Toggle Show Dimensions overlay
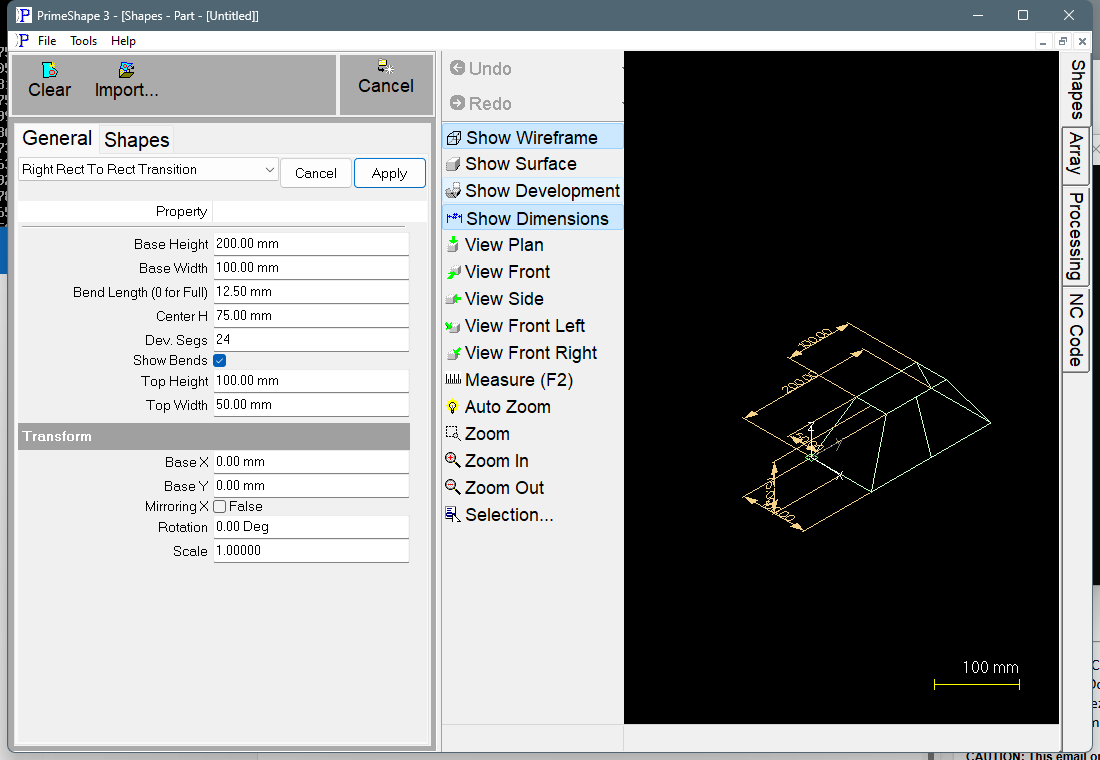The width and height of the screenshot is (1100, 760). coord(532,218)
